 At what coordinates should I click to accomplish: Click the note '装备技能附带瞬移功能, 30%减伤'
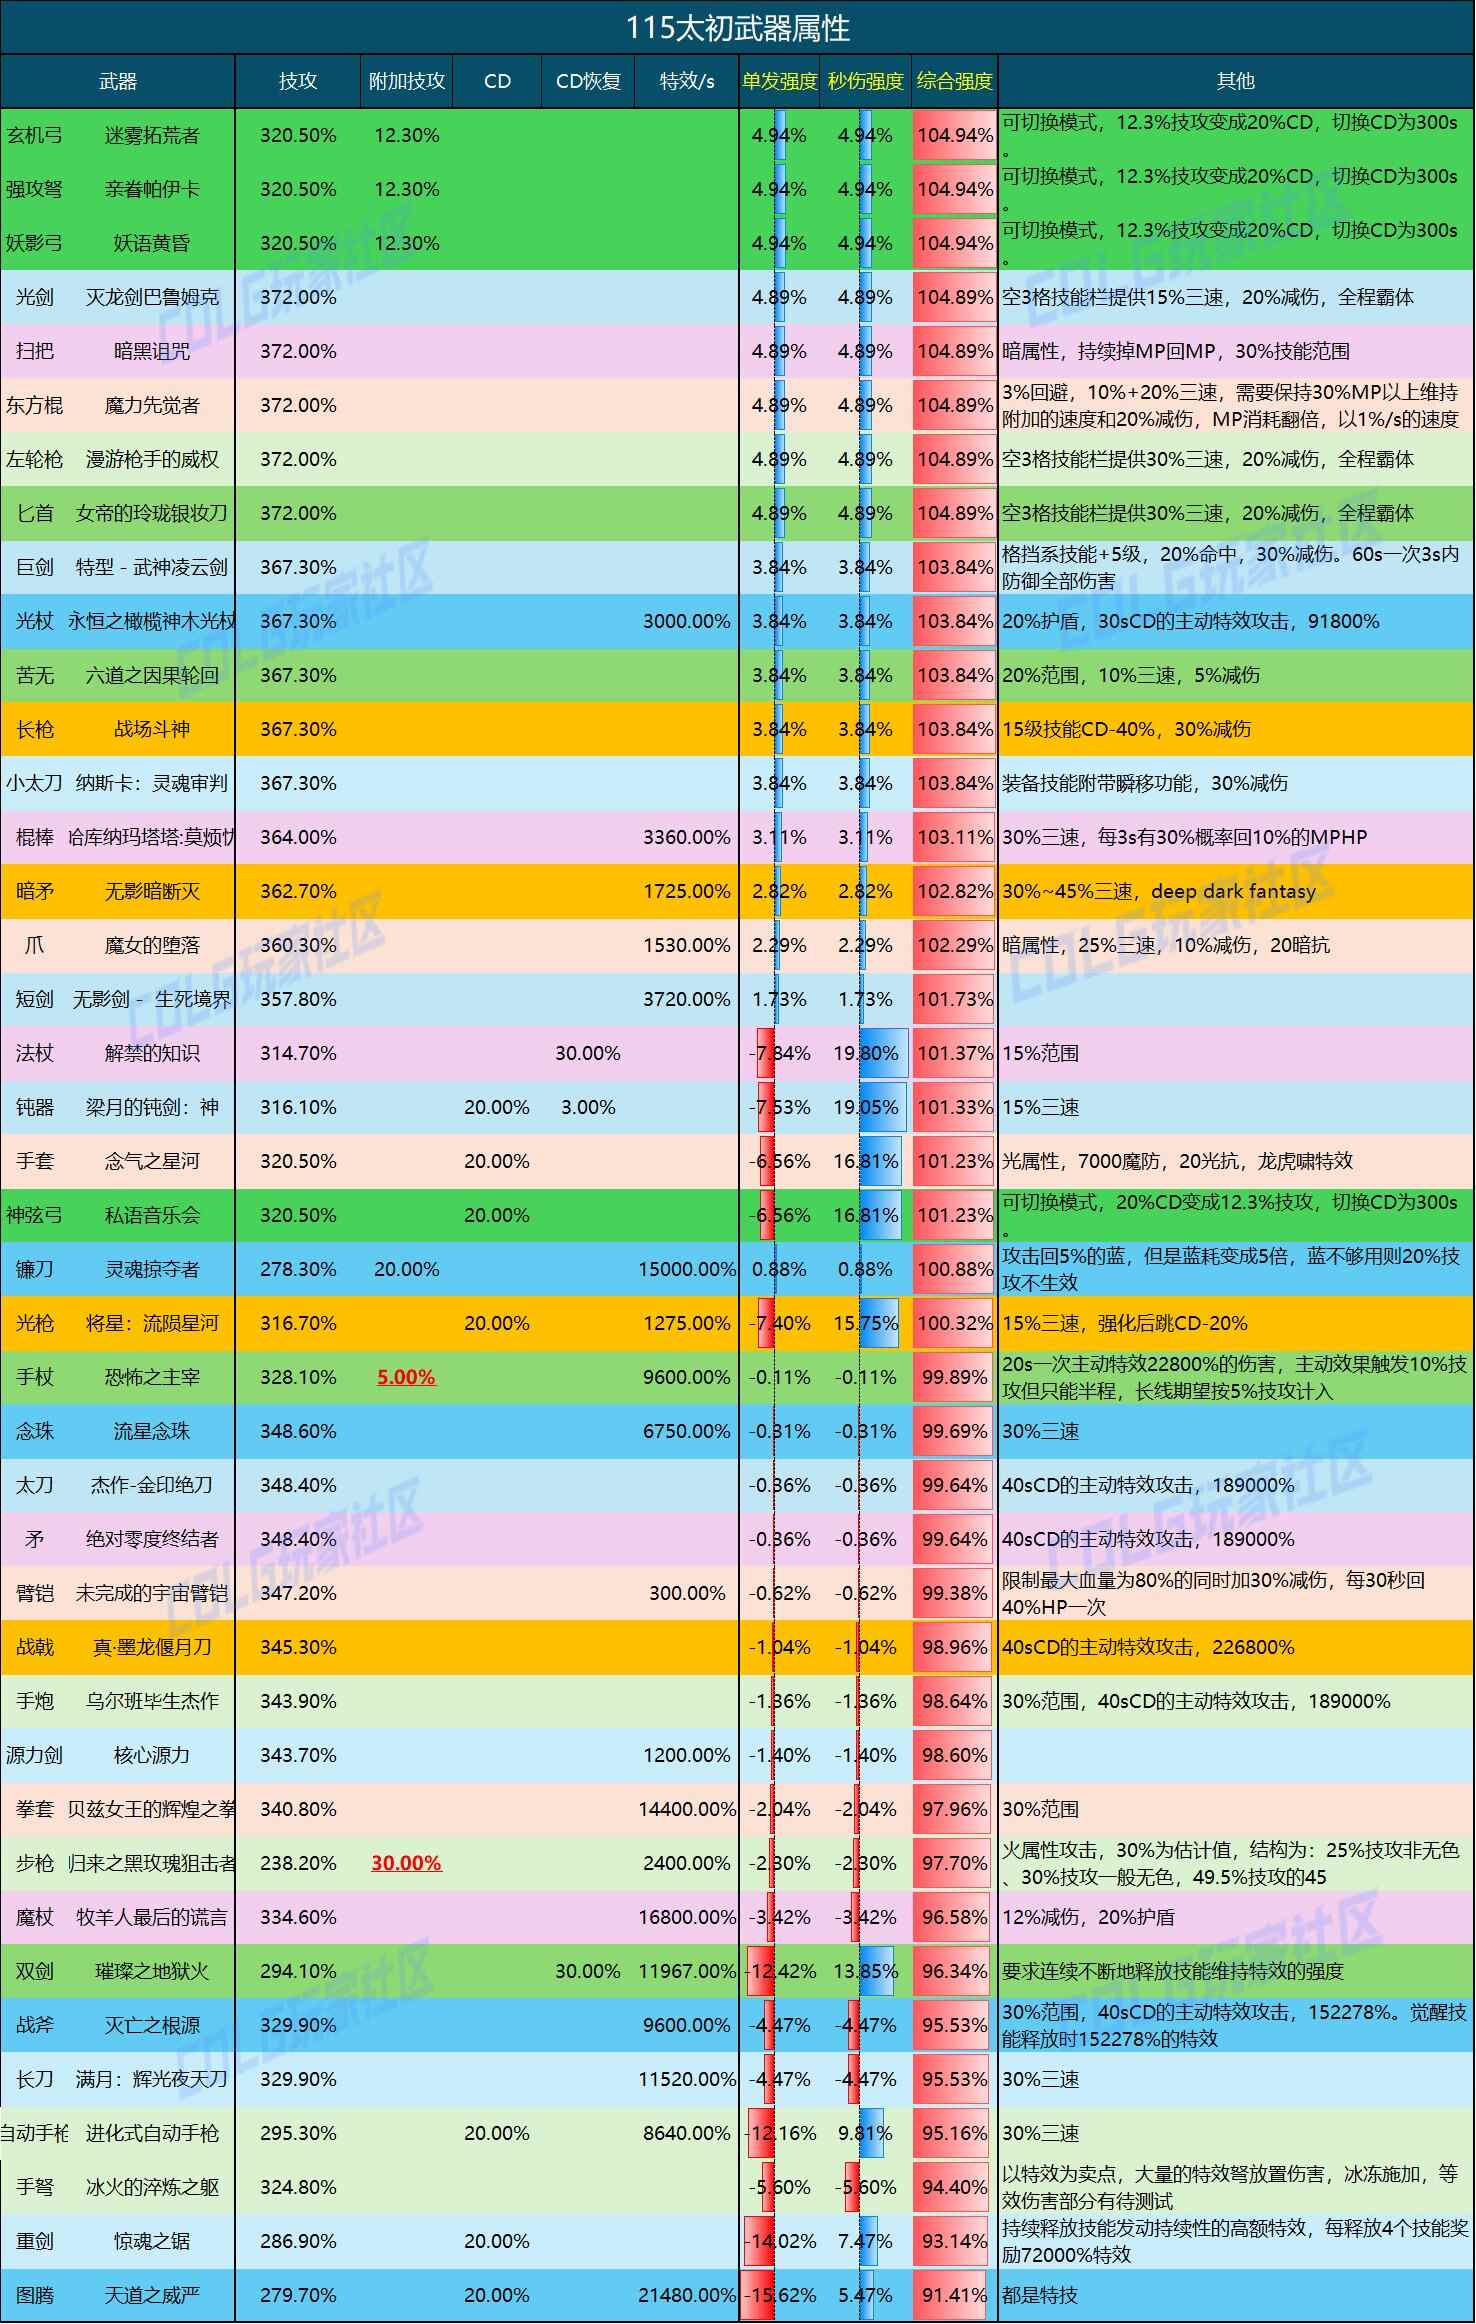tap(1145, 783)
